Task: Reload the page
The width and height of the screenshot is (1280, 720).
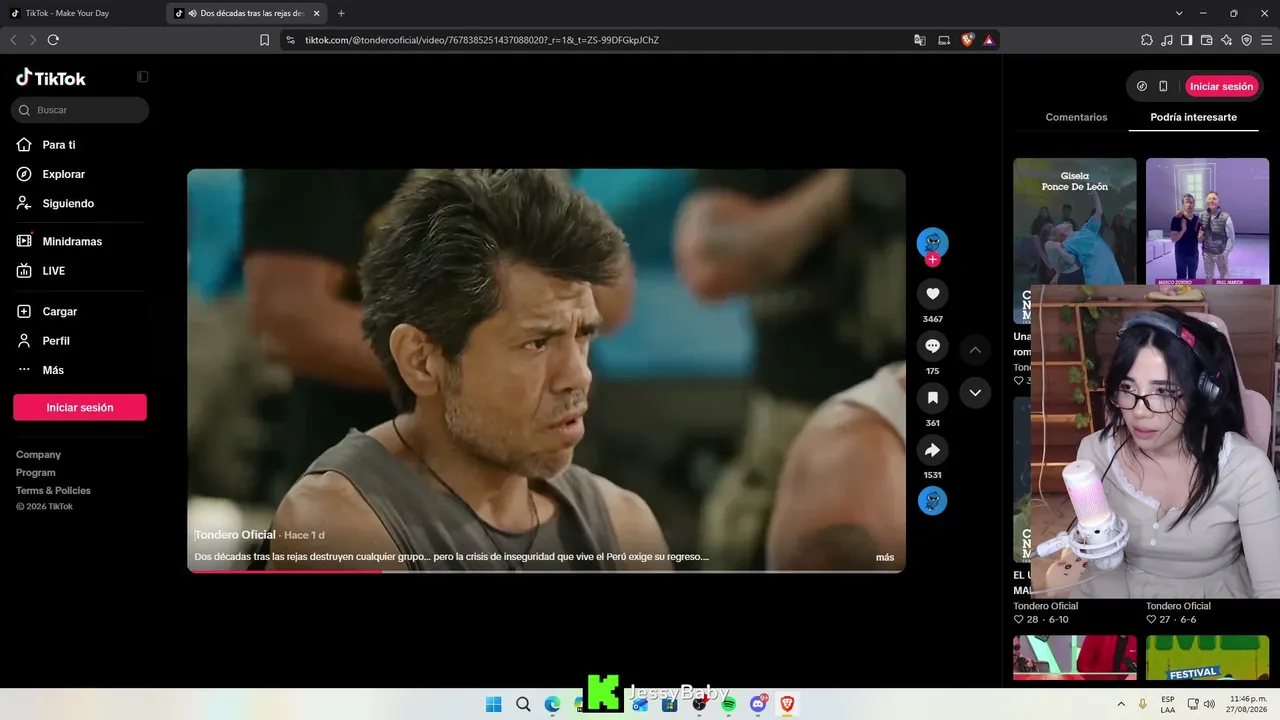Action: pyautogui.click(x=53, y=40)
